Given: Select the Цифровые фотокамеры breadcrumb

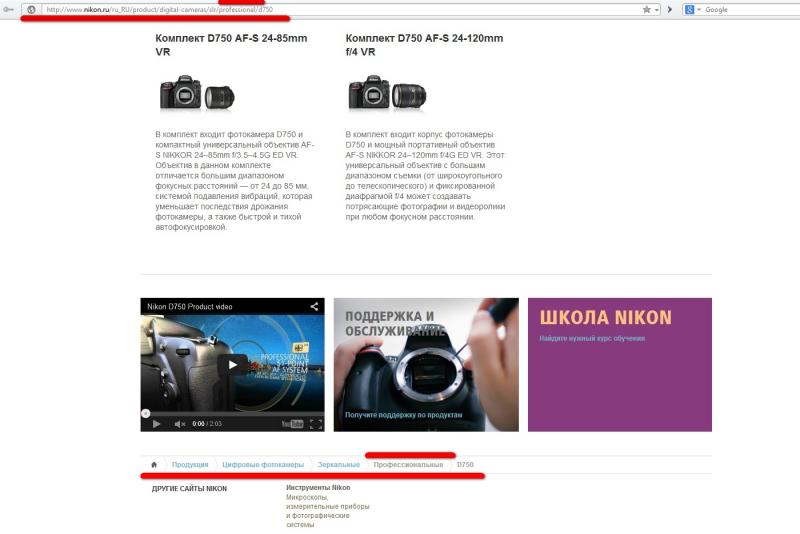Looking at the screenshot, I should coord(263,465).
